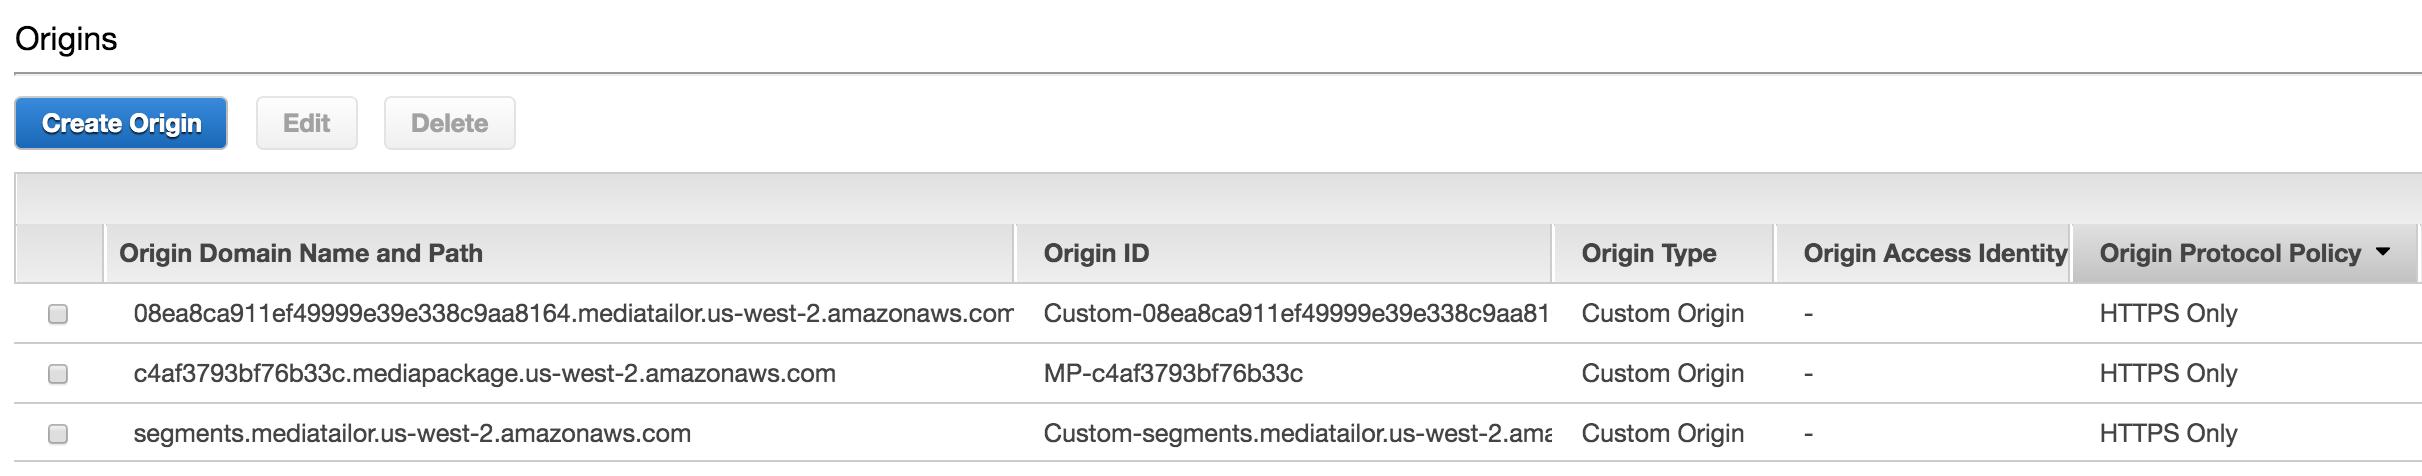
Task: Click the Custom-08ea8ca911ef origin ID cell
Action: point(1296,314)
